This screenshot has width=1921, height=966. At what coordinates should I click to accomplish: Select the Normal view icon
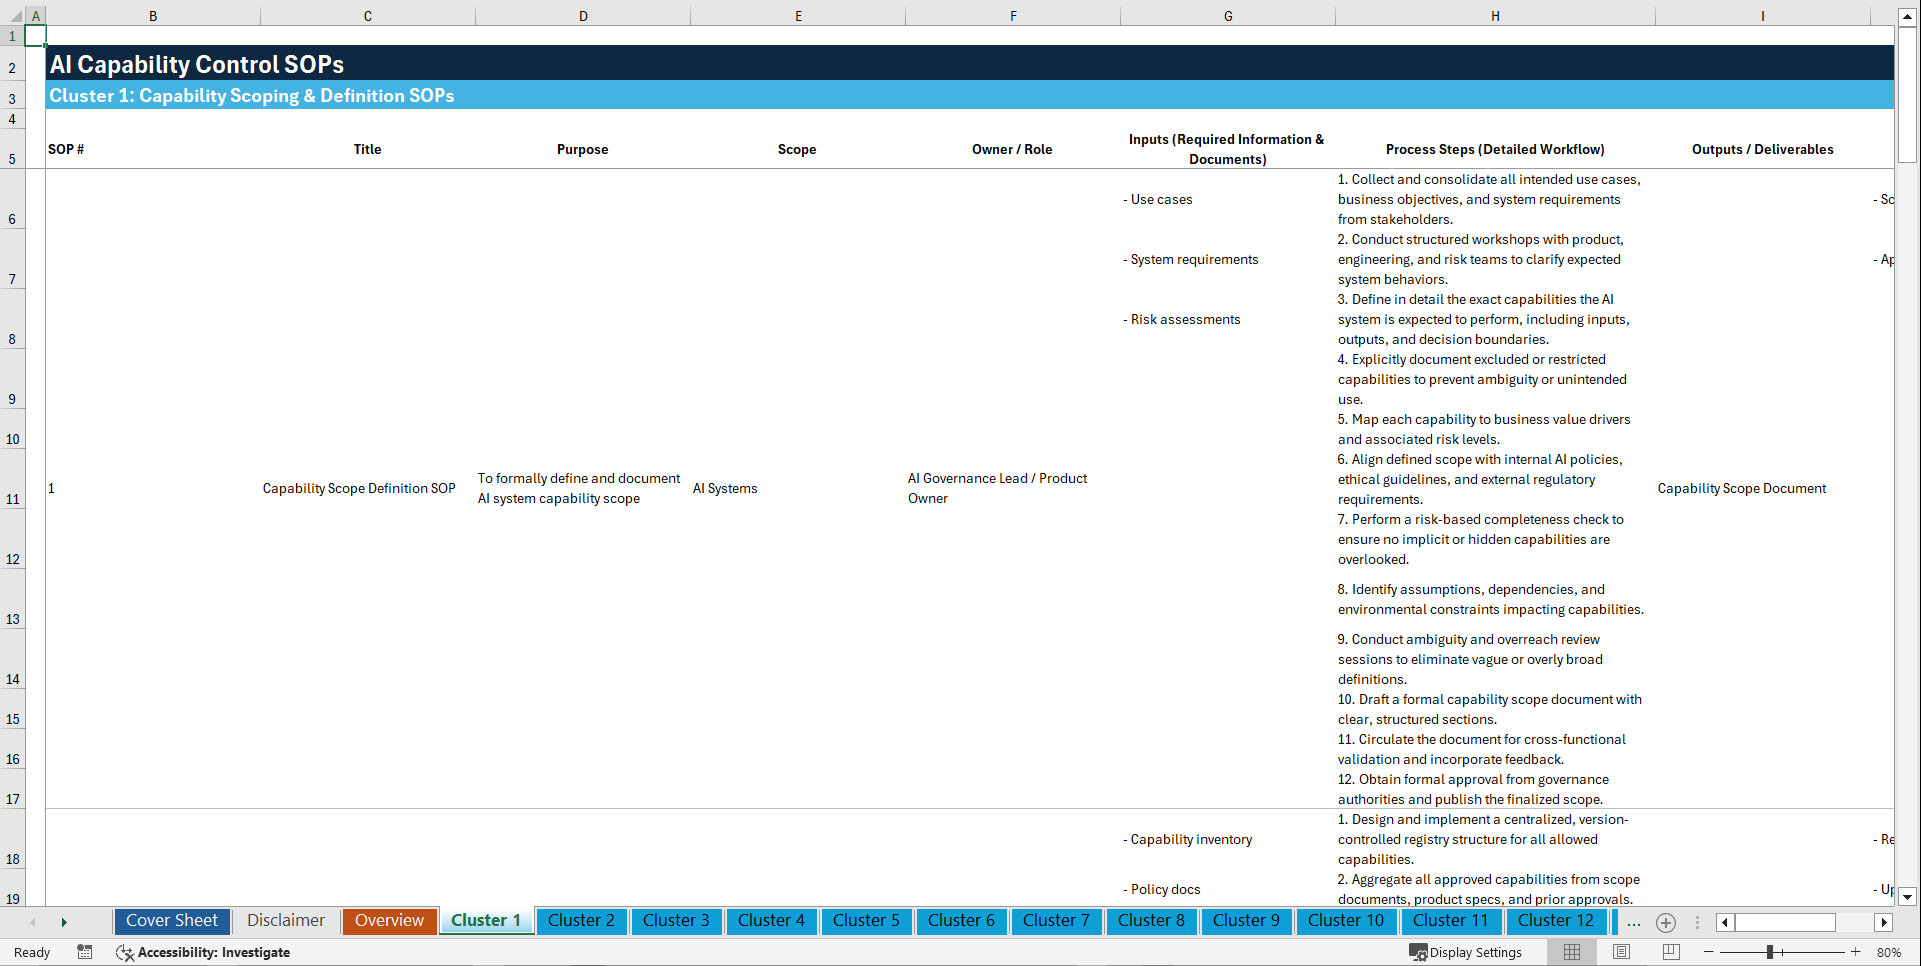pos(1572,952)
